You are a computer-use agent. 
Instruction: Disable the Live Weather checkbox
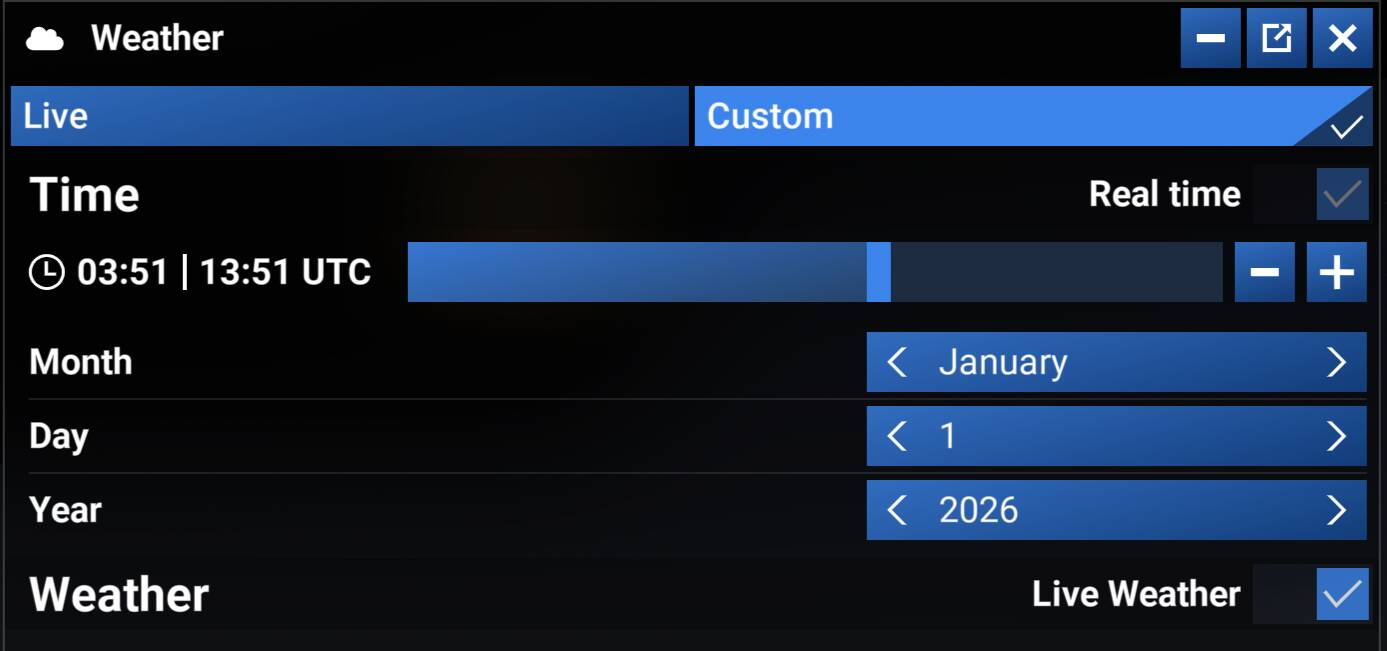click(x=1342, y=594)
